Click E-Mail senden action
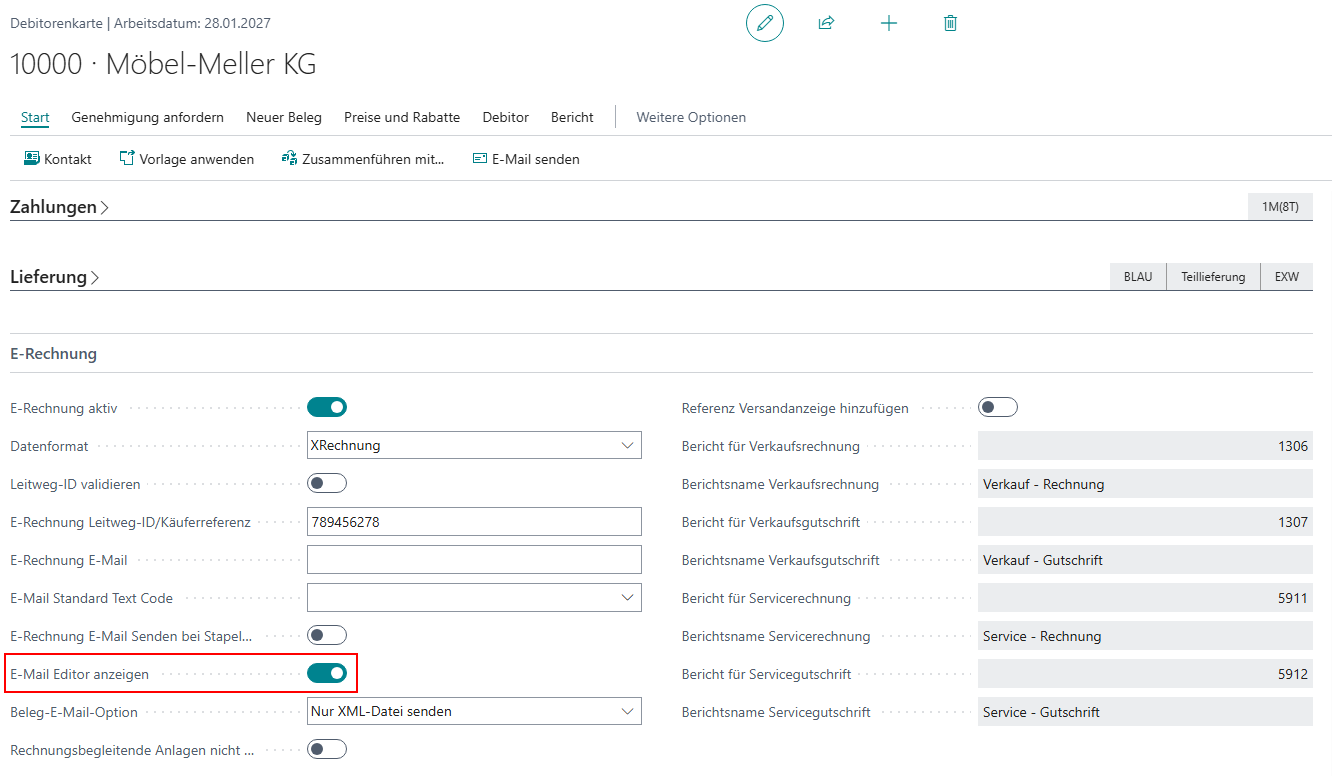 (x=526, y=159)
